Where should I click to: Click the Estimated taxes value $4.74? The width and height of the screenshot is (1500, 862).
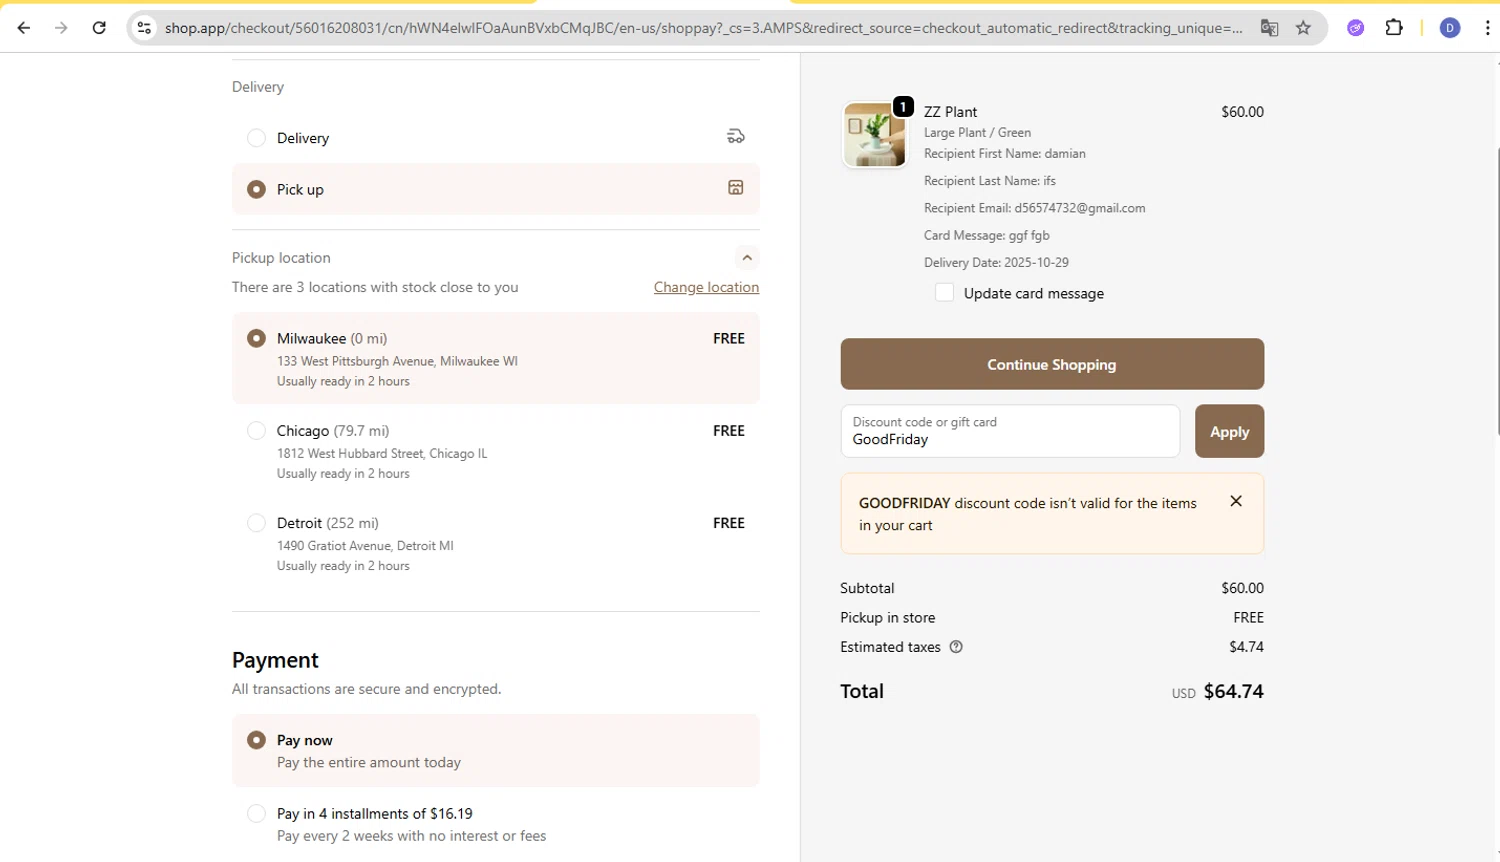point(1246,647)
